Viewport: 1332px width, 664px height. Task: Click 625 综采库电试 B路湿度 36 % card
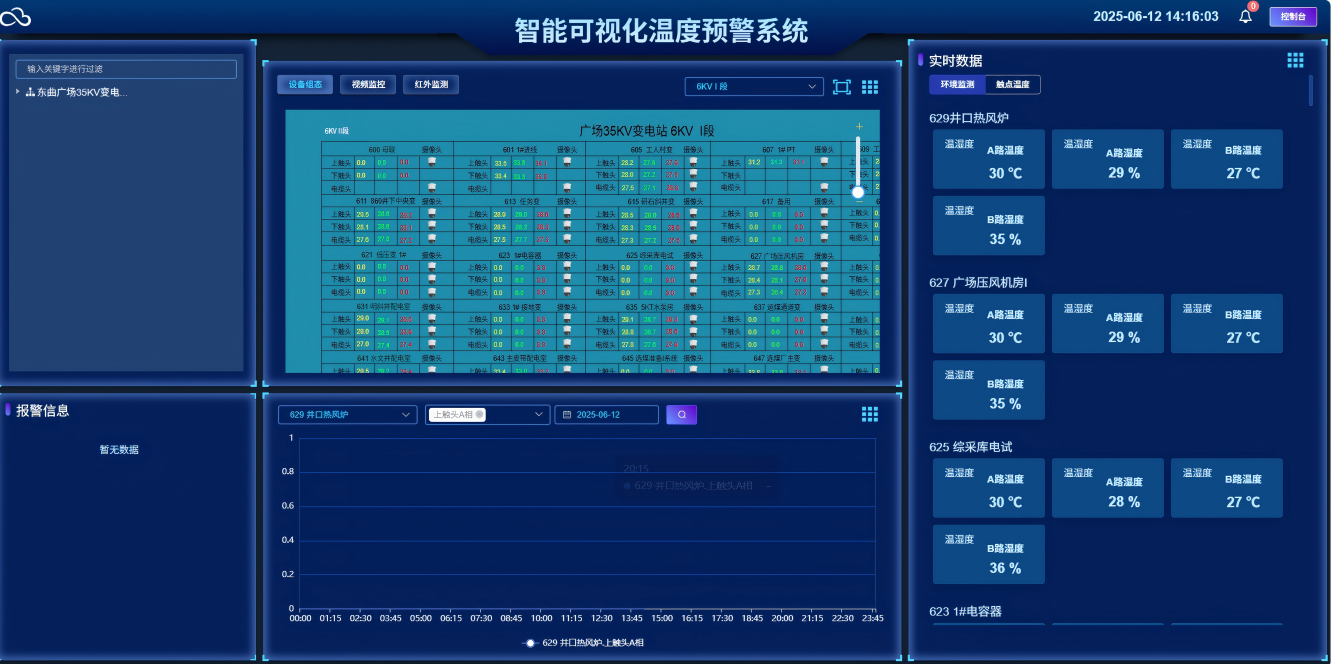pos(989,554)
